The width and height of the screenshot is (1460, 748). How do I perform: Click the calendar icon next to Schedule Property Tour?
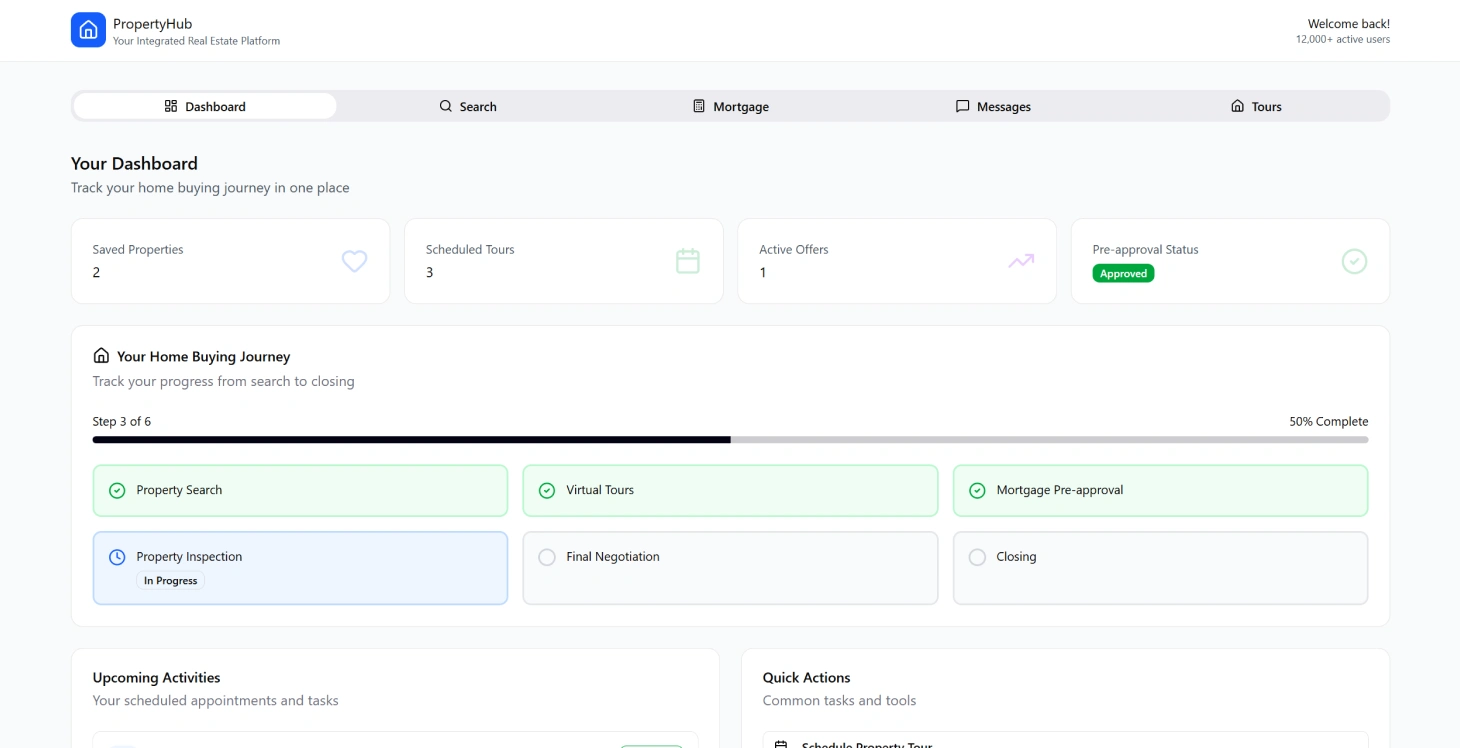(782, 744)
